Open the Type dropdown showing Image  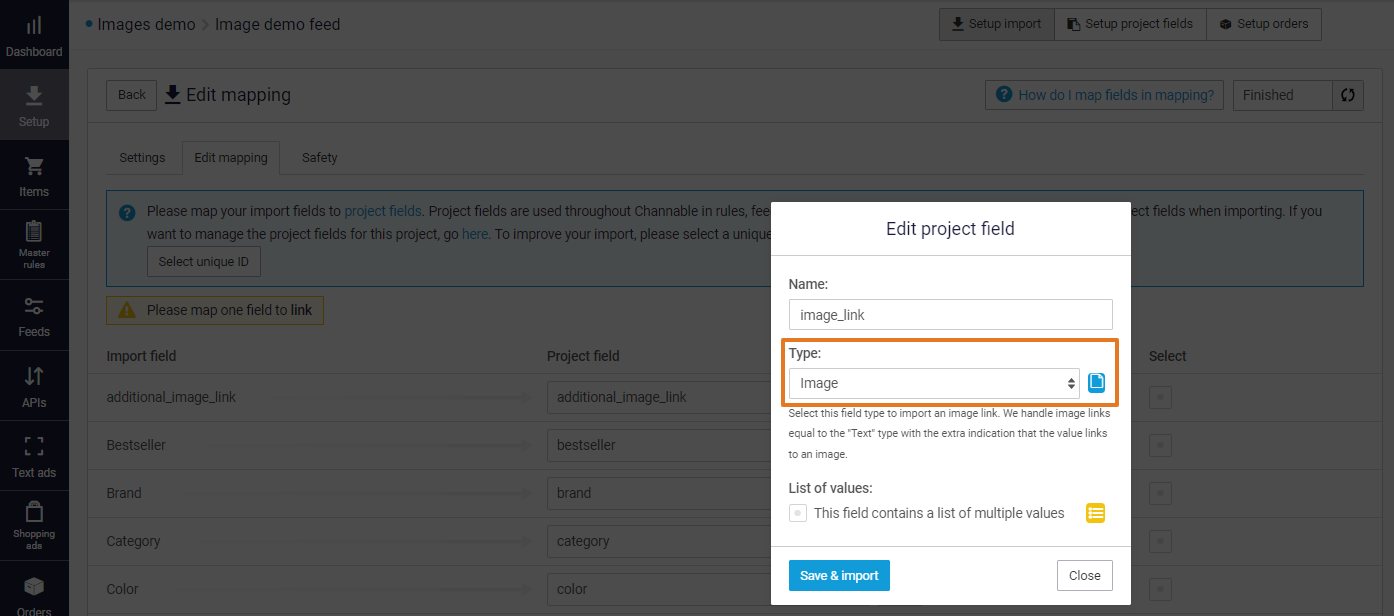pos(933,382)
